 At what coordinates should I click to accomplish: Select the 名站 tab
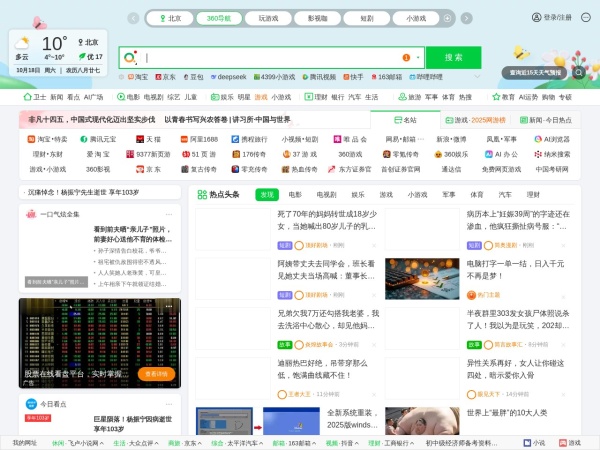tap(405, 120)
